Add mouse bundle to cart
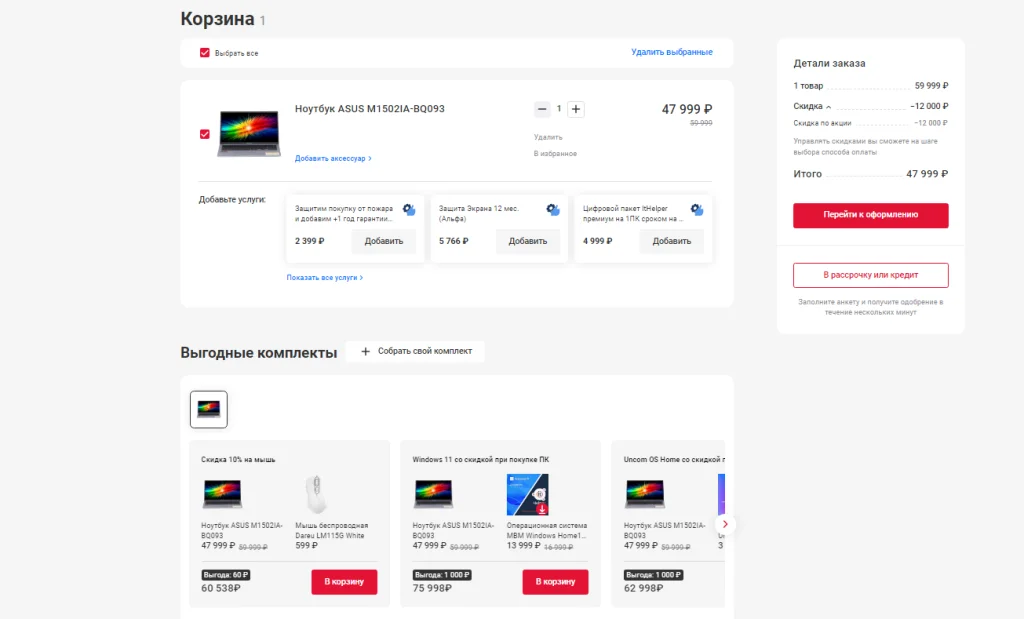The image size is (1024, 619). tap(344, 582)
